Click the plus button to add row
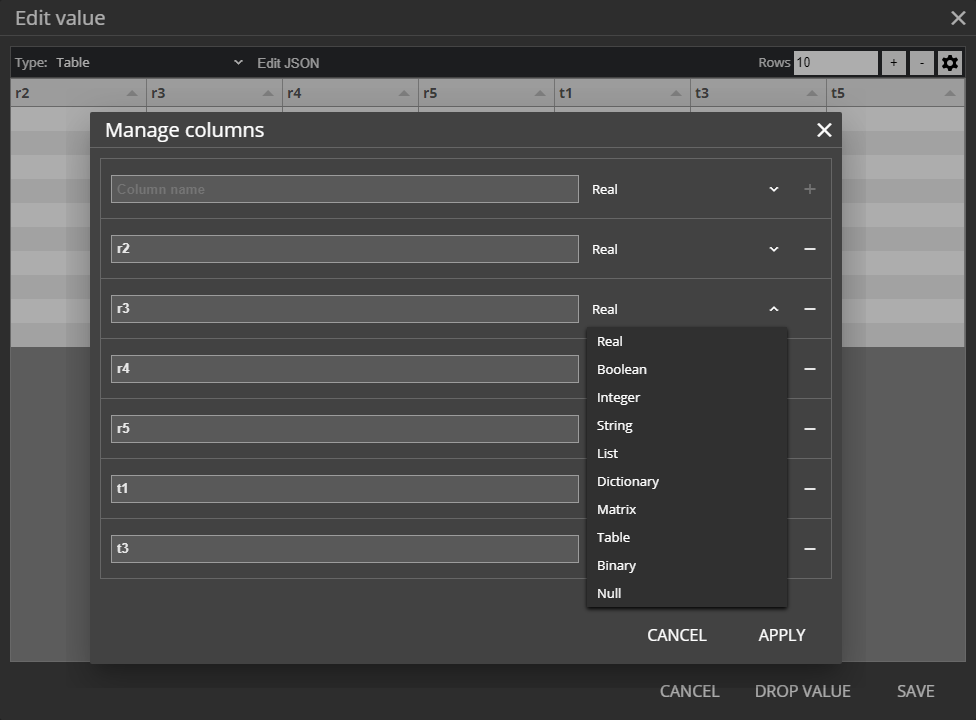The height and width of the screenshot is (720, 976). coord(894,63)
